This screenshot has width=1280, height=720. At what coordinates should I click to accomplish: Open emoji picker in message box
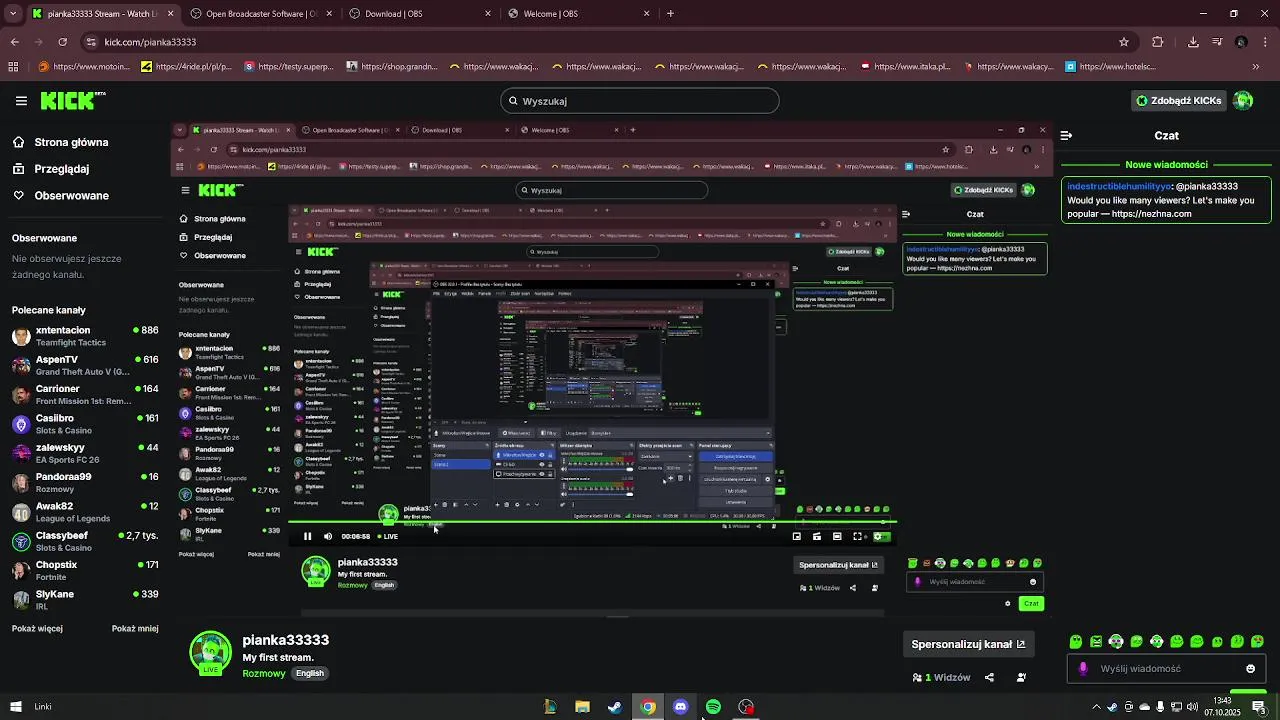coord(1250,669)
